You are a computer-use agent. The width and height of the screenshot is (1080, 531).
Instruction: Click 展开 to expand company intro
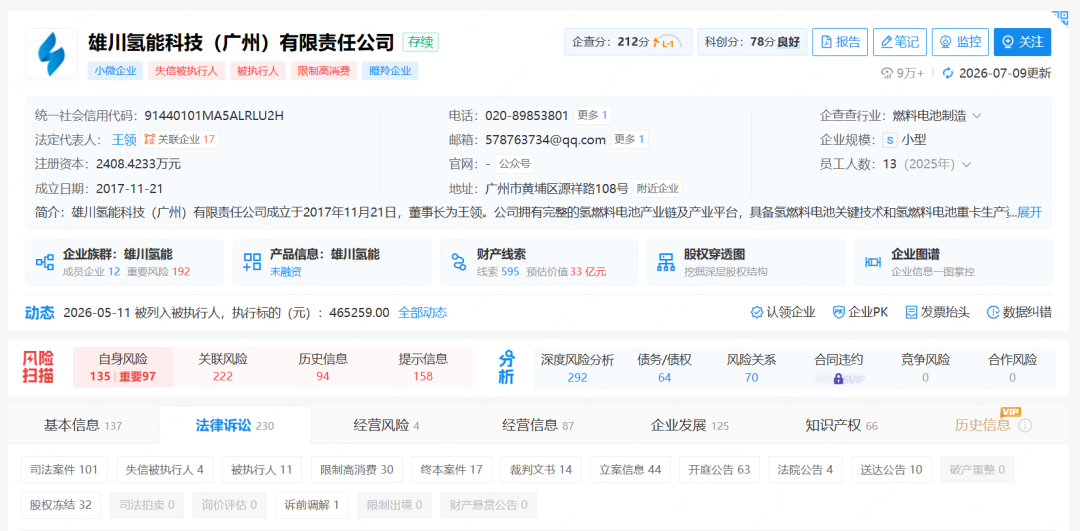click(1030, 212)
